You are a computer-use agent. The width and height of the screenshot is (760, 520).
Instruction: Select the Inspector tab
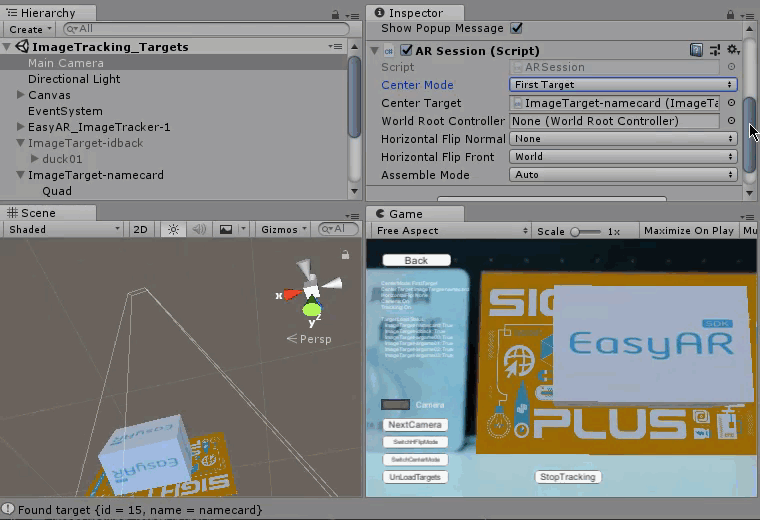[x=415, y=13]
